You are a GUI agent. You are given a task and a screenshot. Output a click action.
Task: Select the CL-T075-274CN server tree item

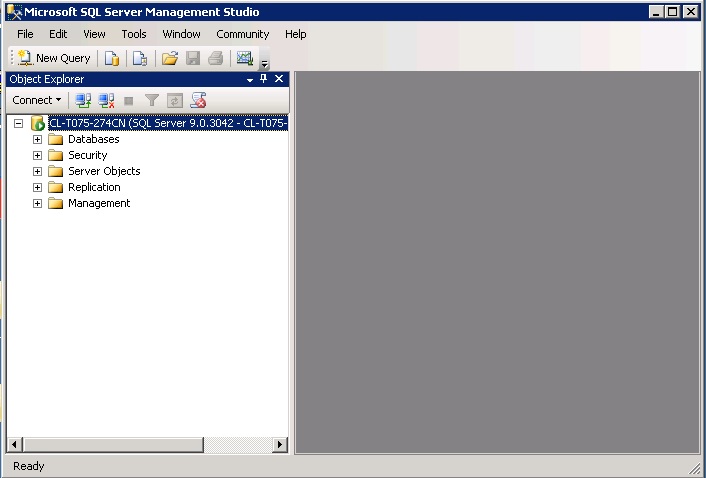pos(168,123)
